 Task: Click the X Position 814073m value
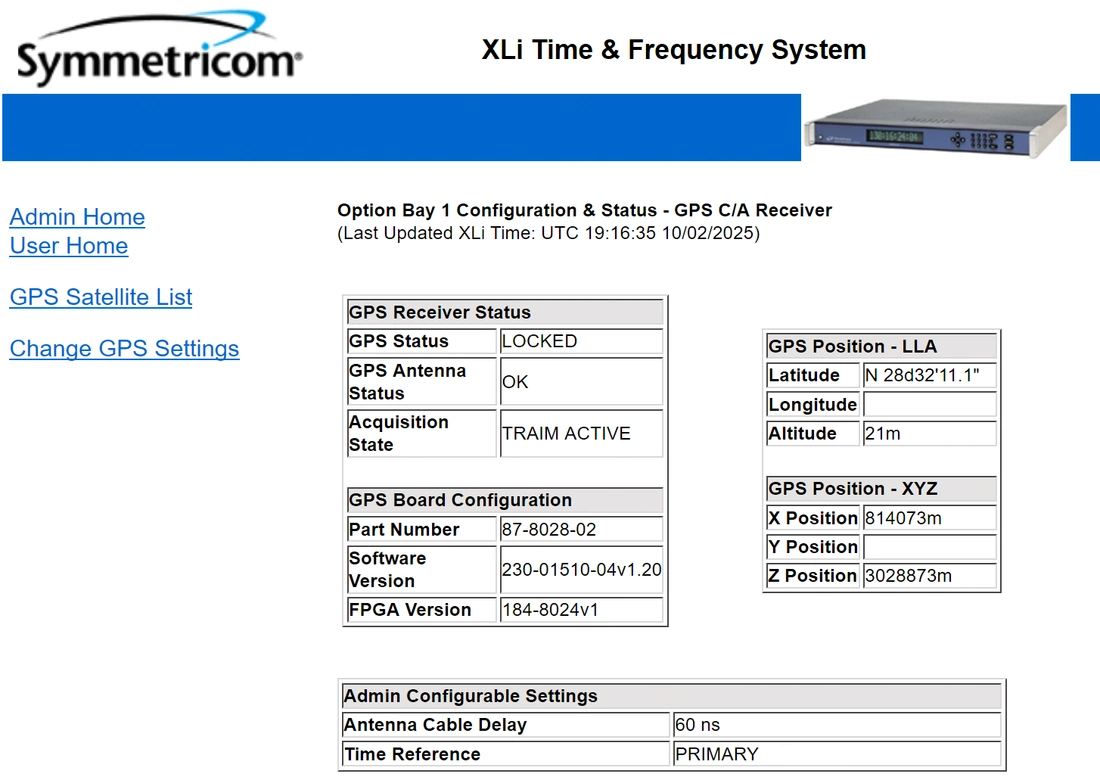pyautogui.click(x=903, y=518)
